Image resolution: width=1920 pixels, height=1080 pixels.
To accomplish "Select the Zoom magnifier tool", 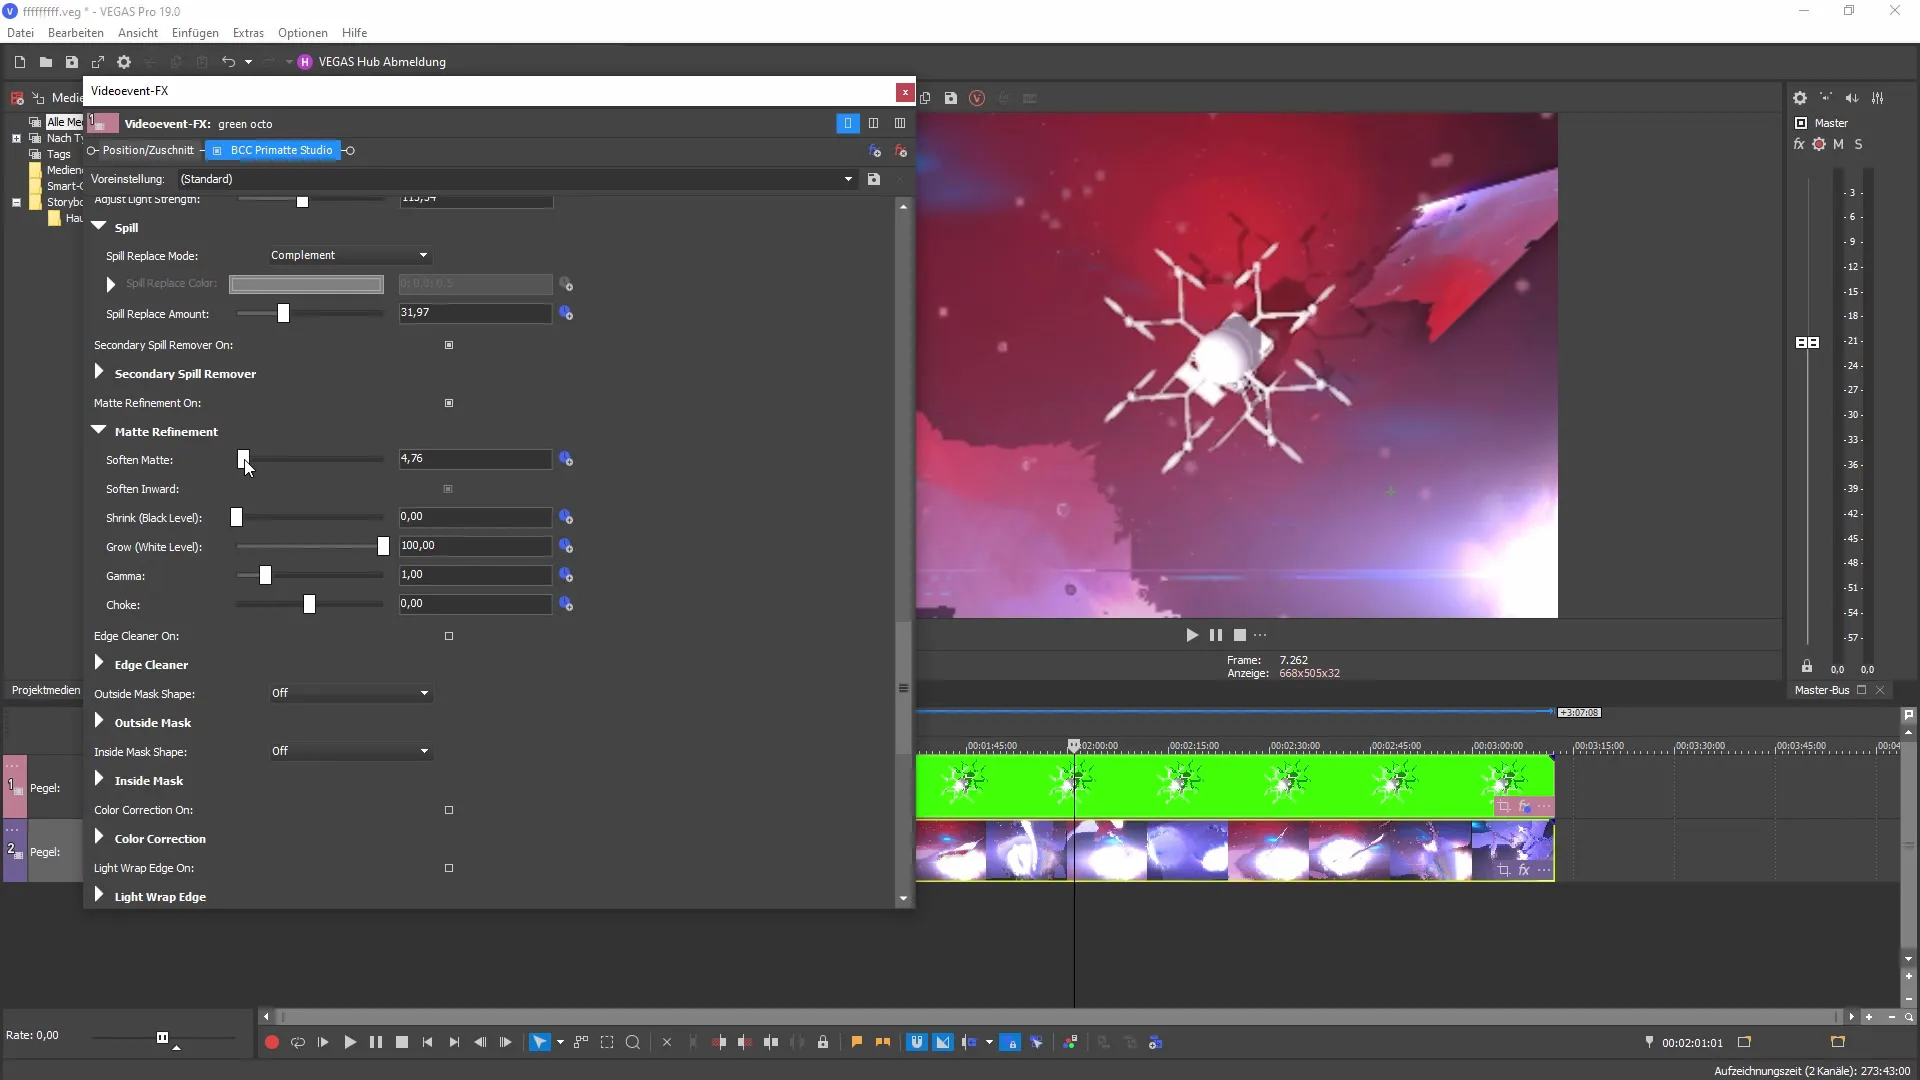I will tap(633, 1042).
